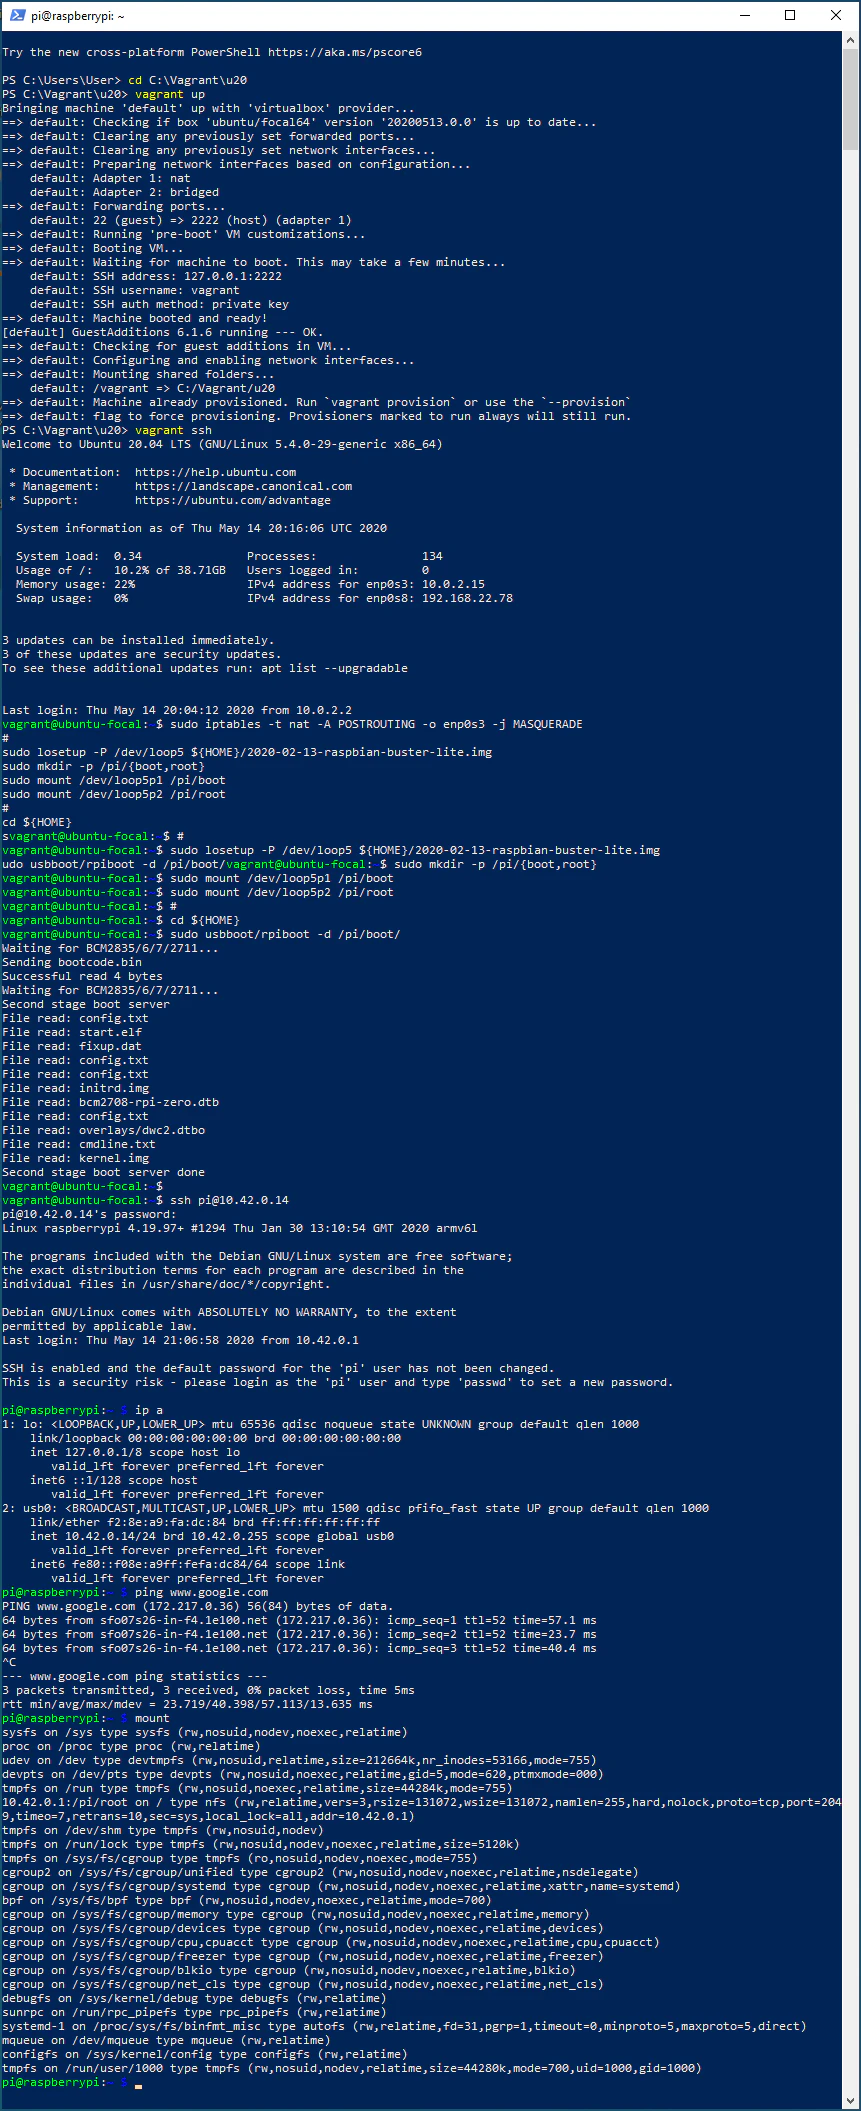
Task: Click the vertical scrollbar thumb
Action: coord(851,98)
